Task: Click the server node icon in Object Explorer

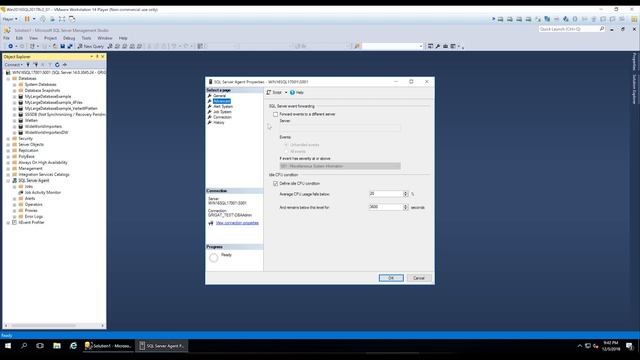Action: pos(8,72)
